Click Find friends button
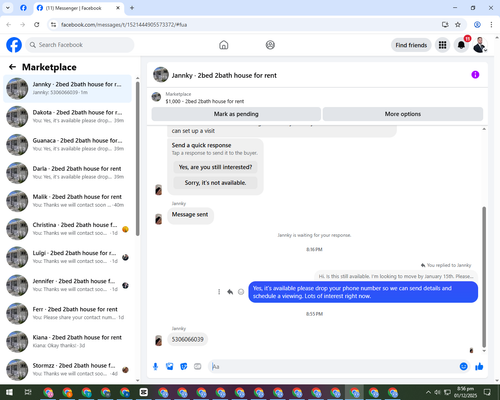Screen dimensions: 500x400 pyautogui.click(x=411, y=45)
